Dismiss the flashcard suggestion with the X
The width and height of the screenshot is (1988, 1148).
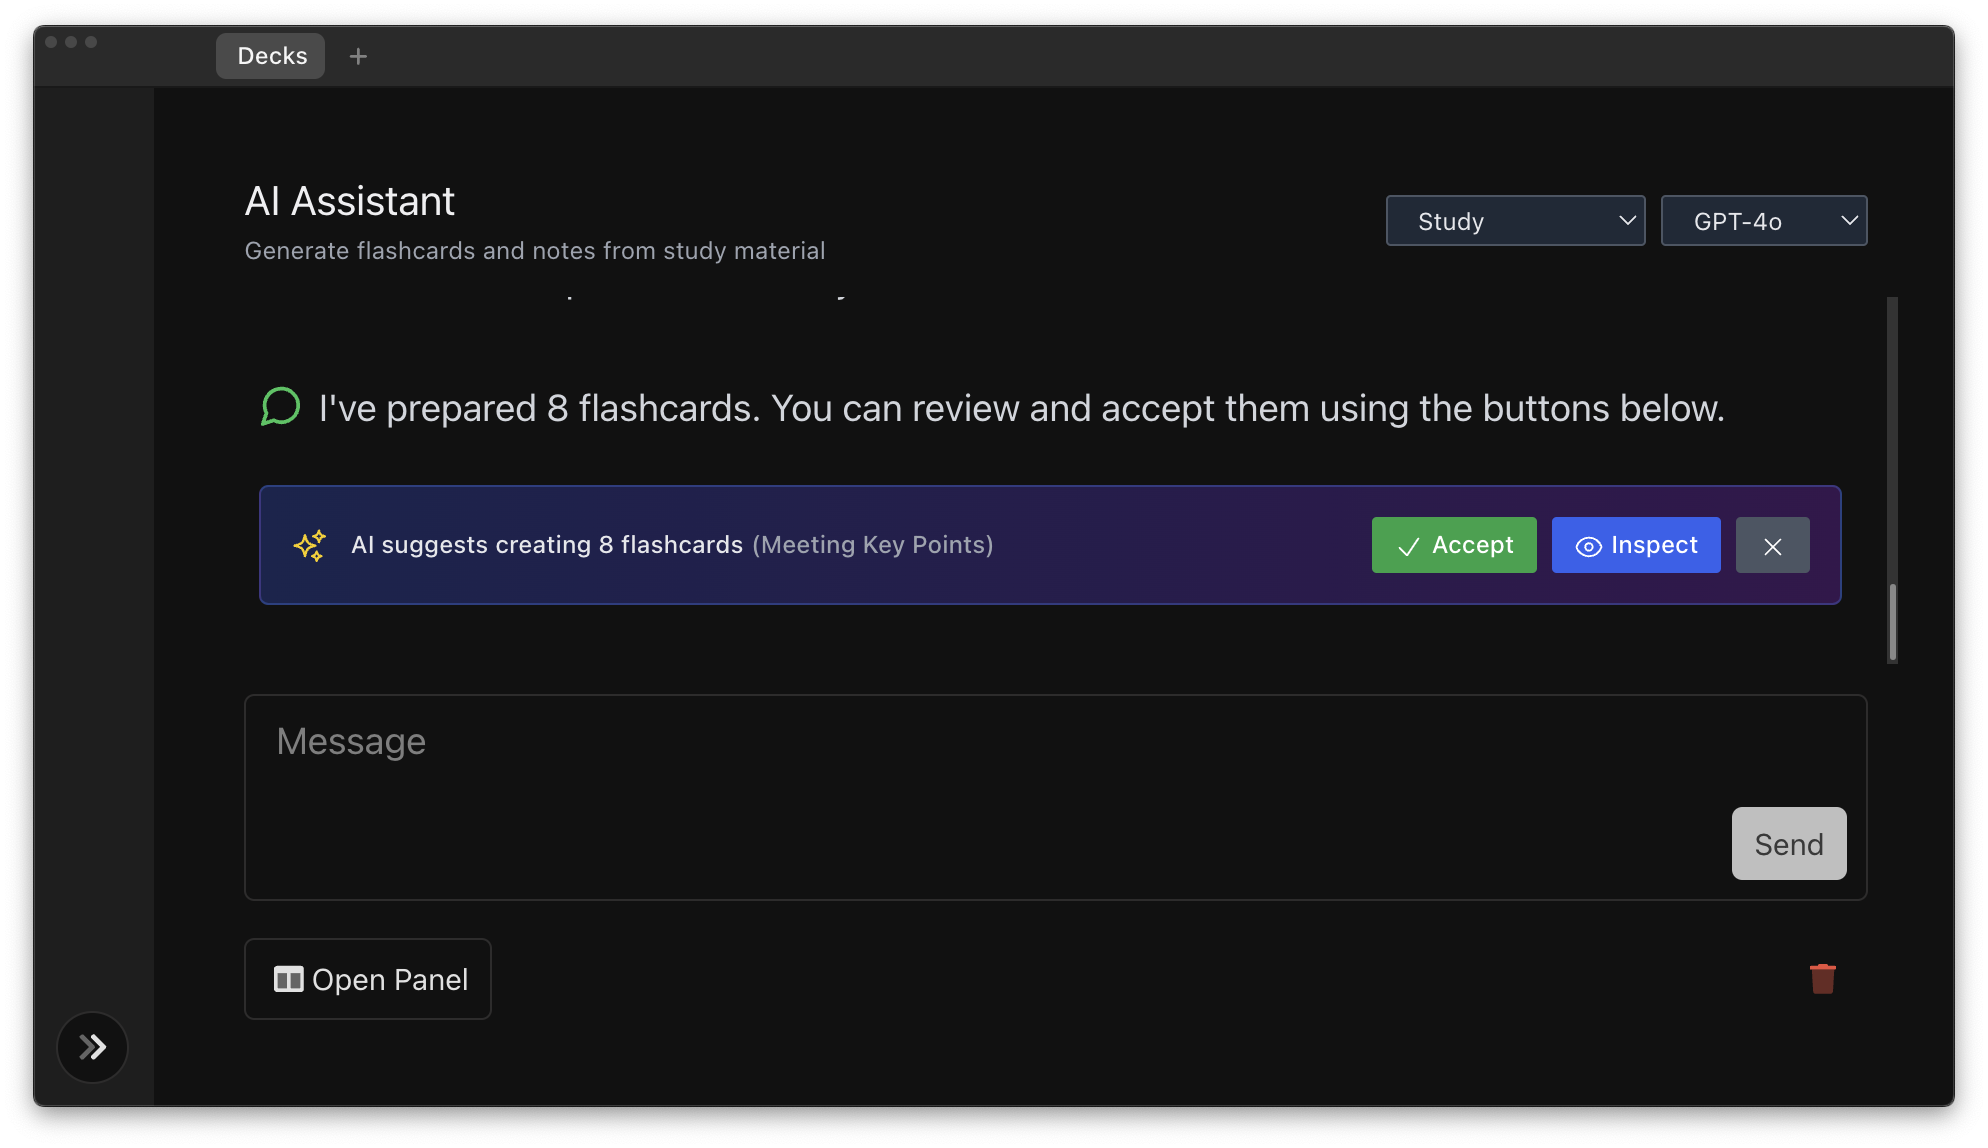(1772, 546)
